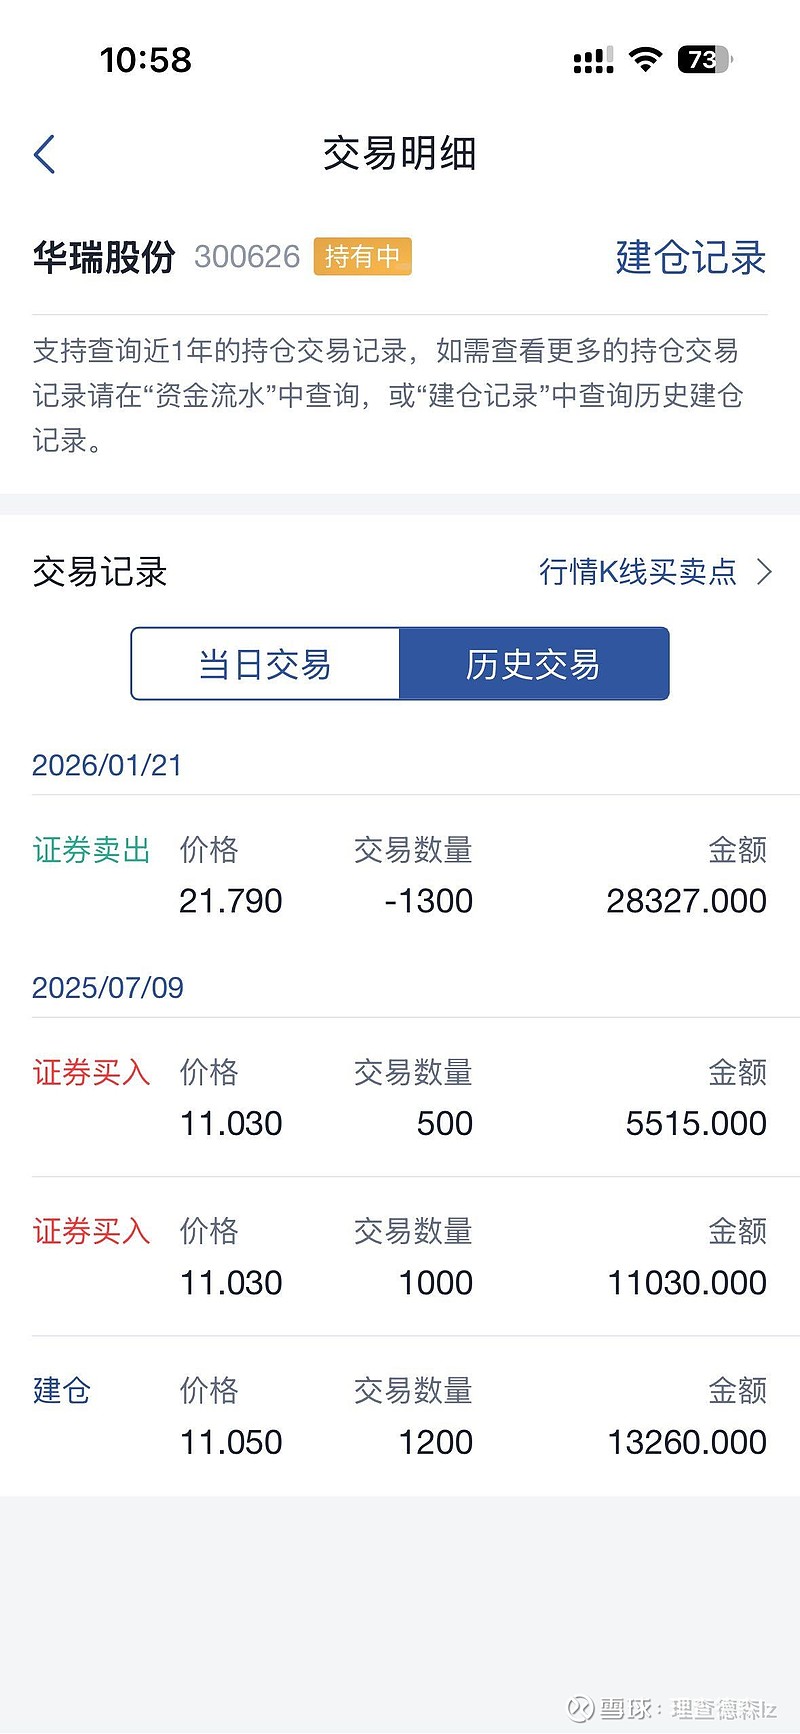Switch to 历史交易 tab
This screenshot has width=800, height=1734.
(533, 664)
